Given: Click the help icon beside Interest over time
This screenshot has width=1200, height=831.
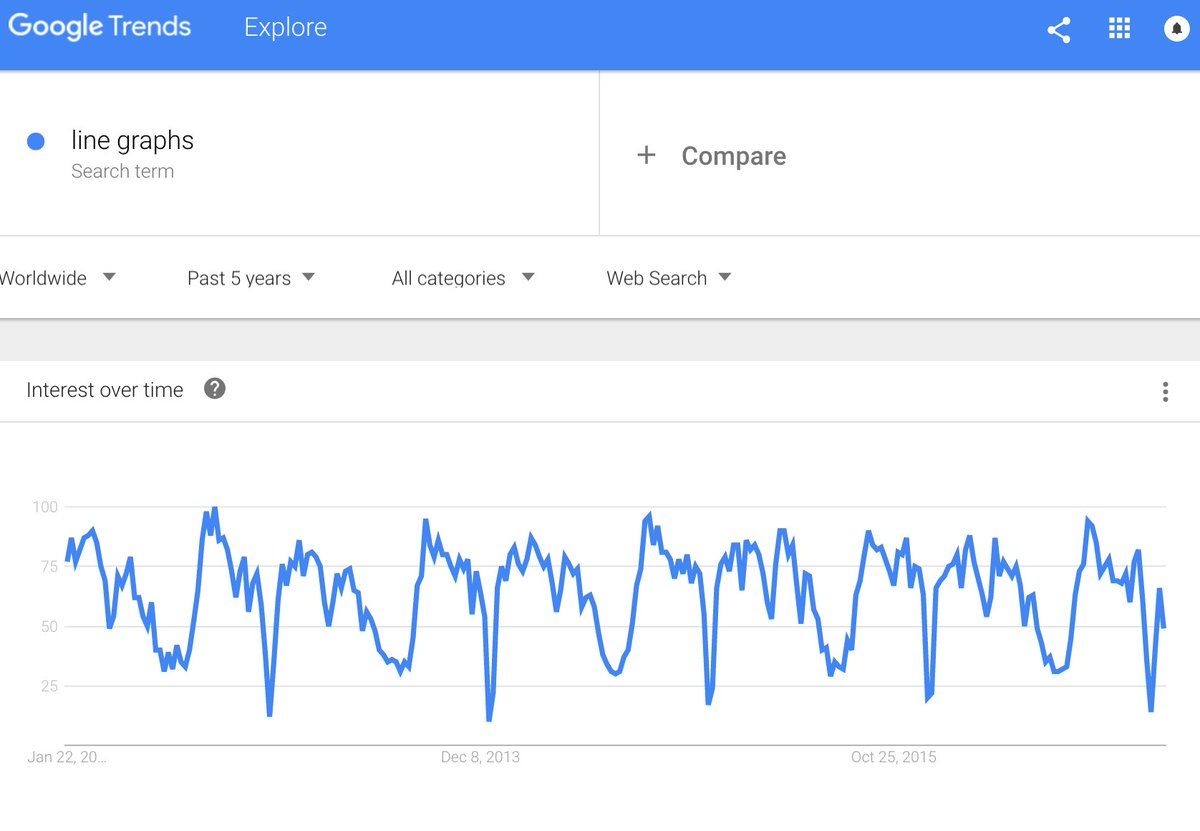Looking at the screenshot, I should (215, 389).
